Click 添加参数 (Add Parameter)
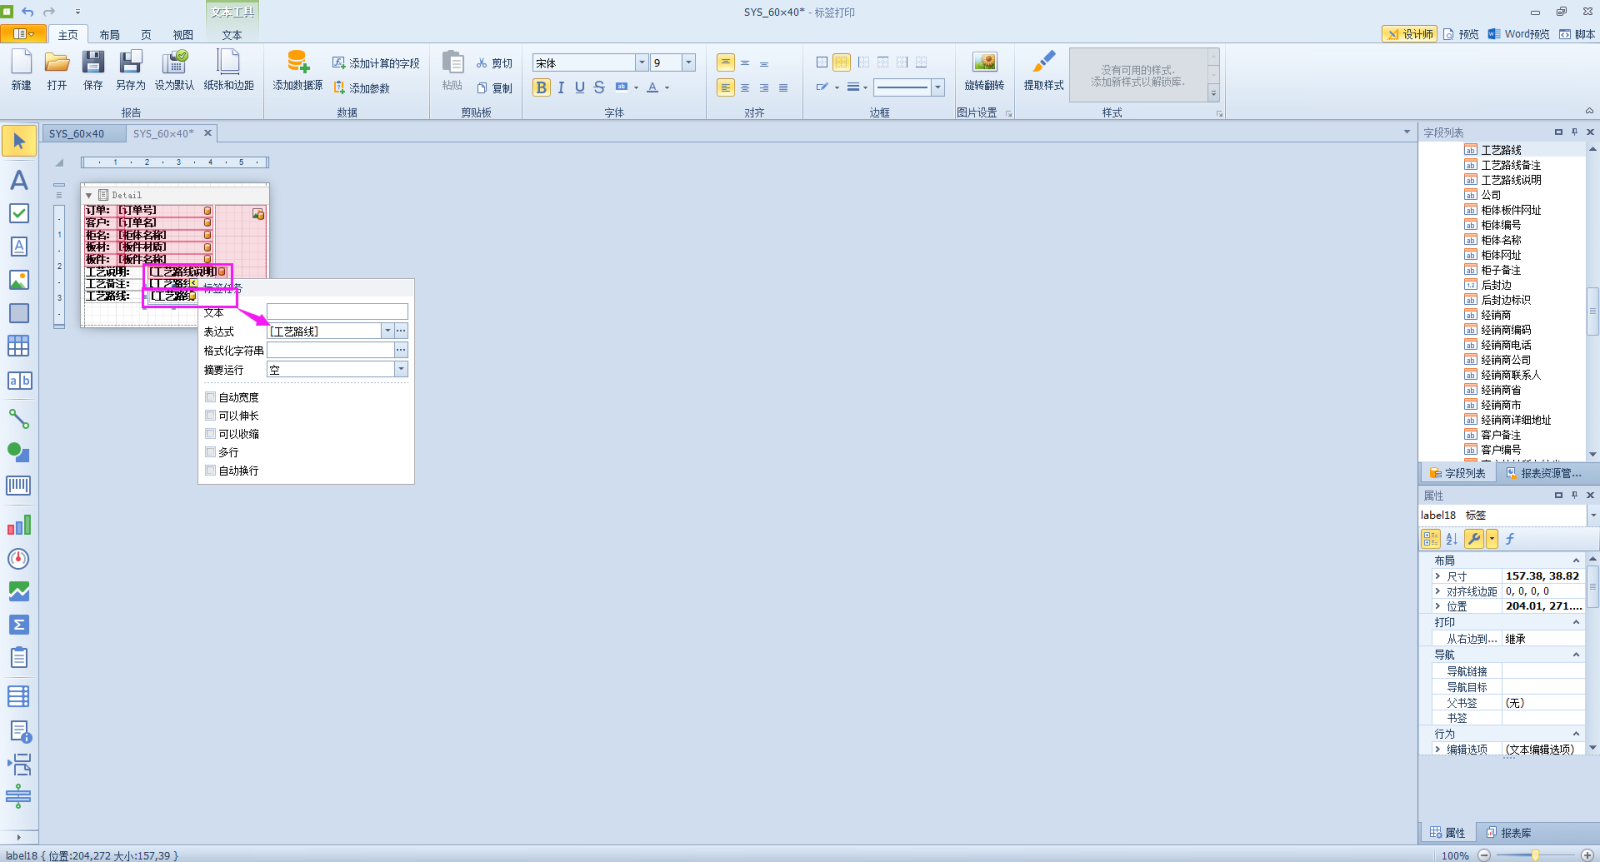 click(361, 88)
